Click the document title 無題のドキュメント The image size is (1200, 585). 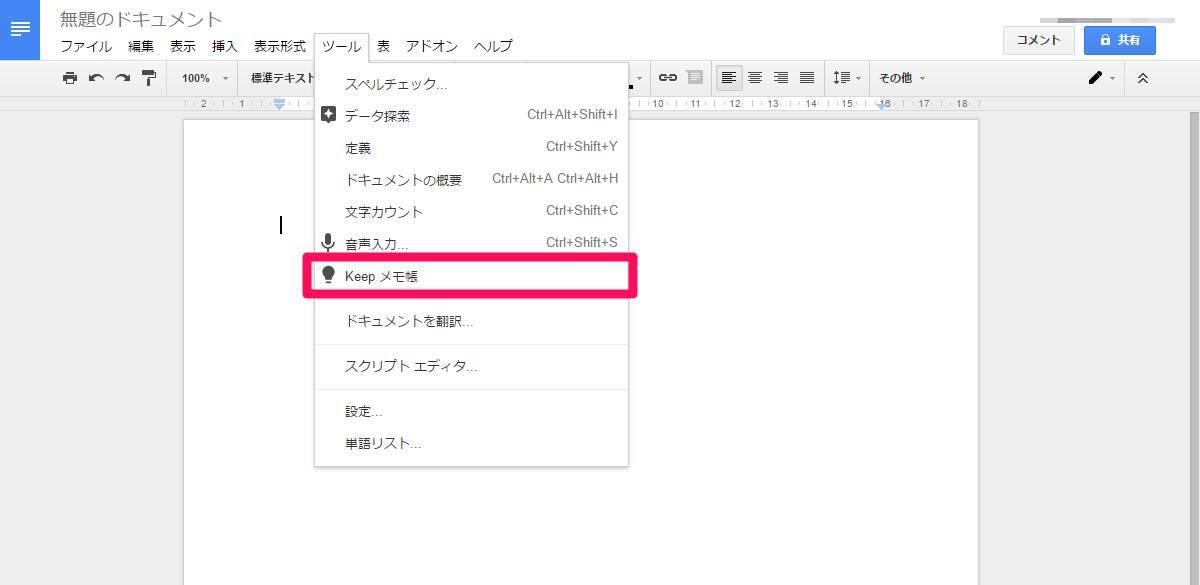(x=141, y=19)
